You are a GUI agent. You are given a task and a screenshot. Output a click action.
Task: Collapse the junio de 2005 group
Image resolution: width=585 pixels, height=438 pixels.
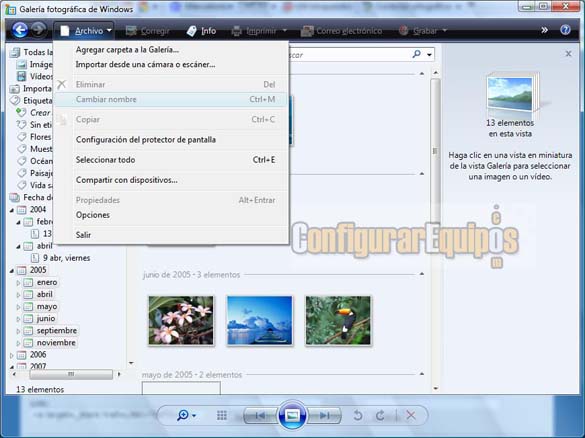(422, 274)
